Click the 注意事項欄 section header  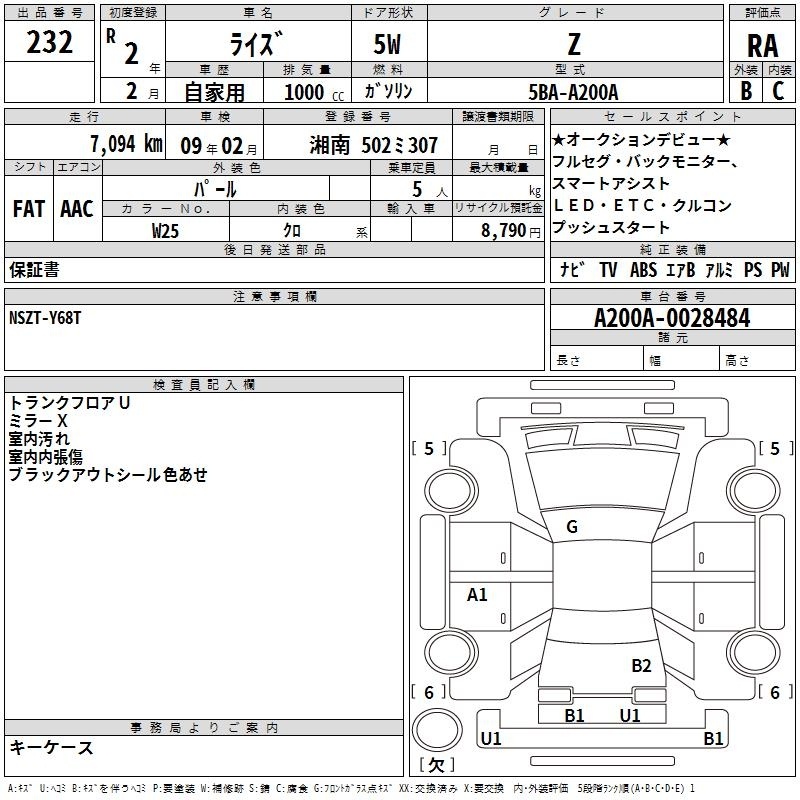coord(274,296)
